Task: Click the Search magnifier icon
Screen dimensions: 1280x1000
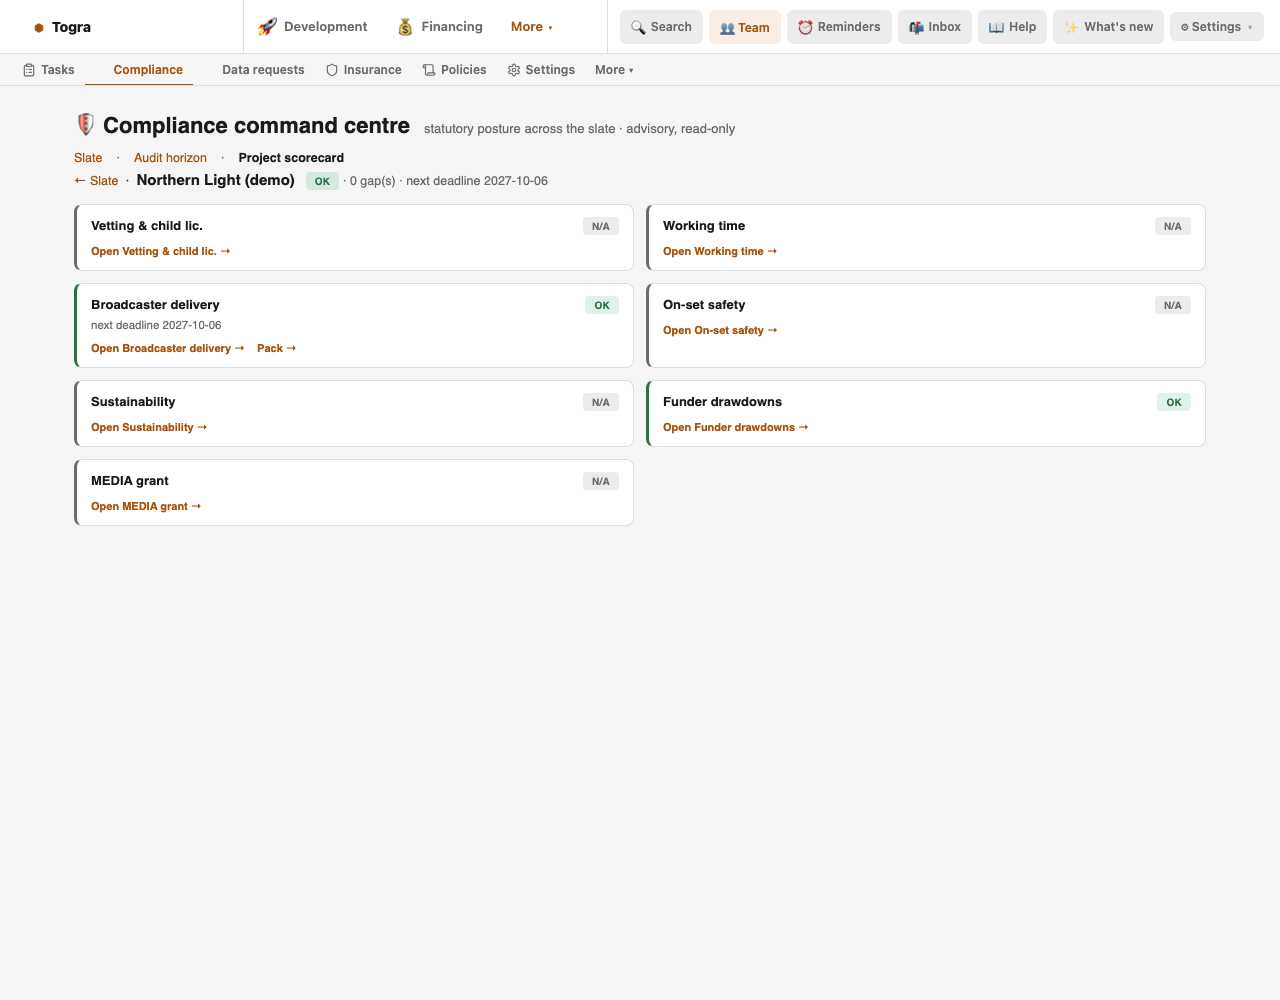Action: point(638,27)
